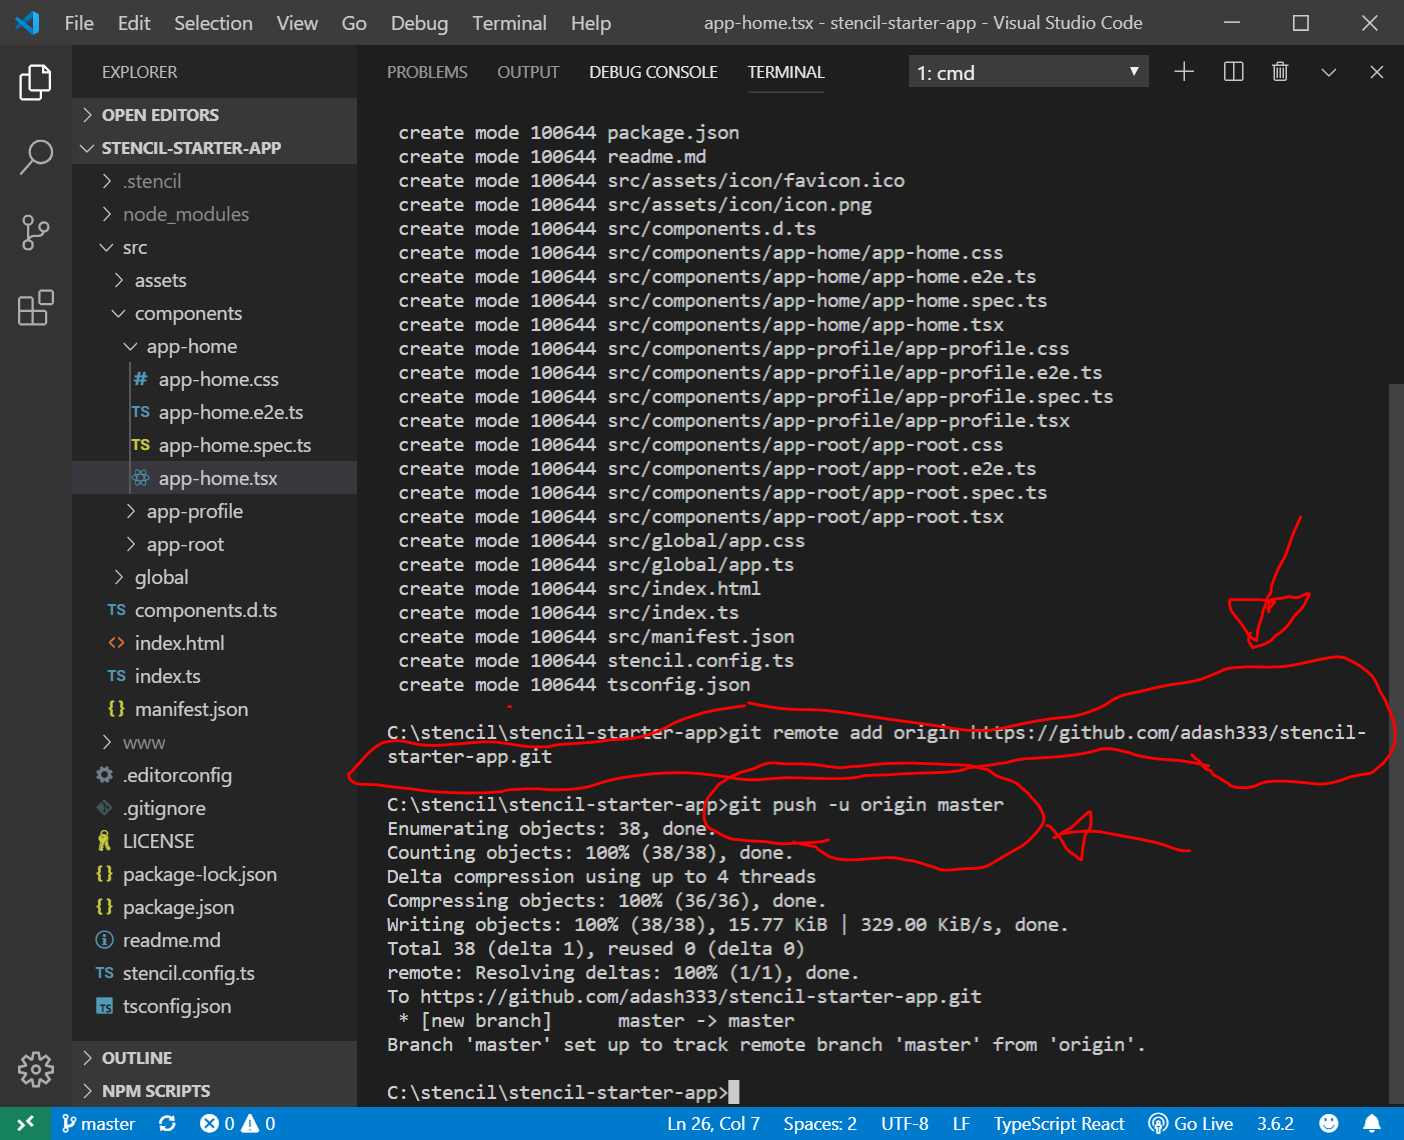Maximize panel size with chevron
1404x1140 pixels.
(x=1328, y=72)
